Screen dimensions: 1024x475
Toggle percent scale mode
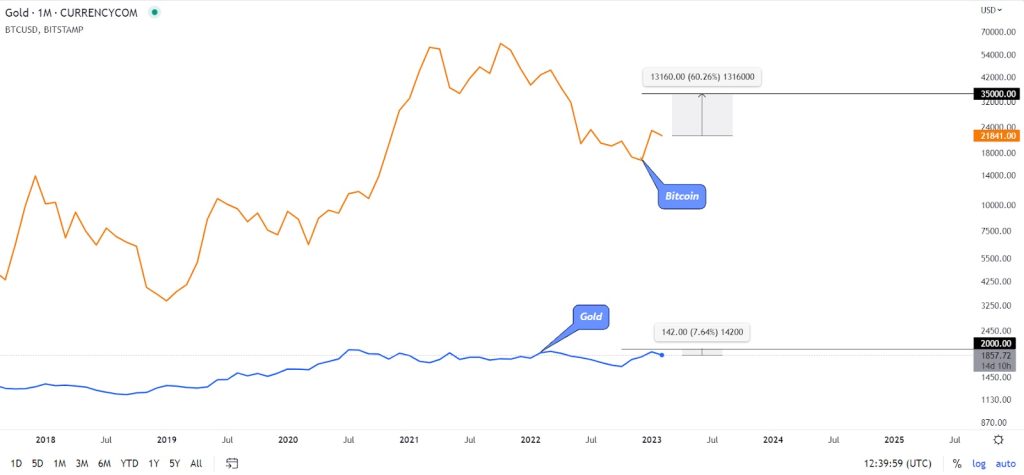tap(956, 463)
